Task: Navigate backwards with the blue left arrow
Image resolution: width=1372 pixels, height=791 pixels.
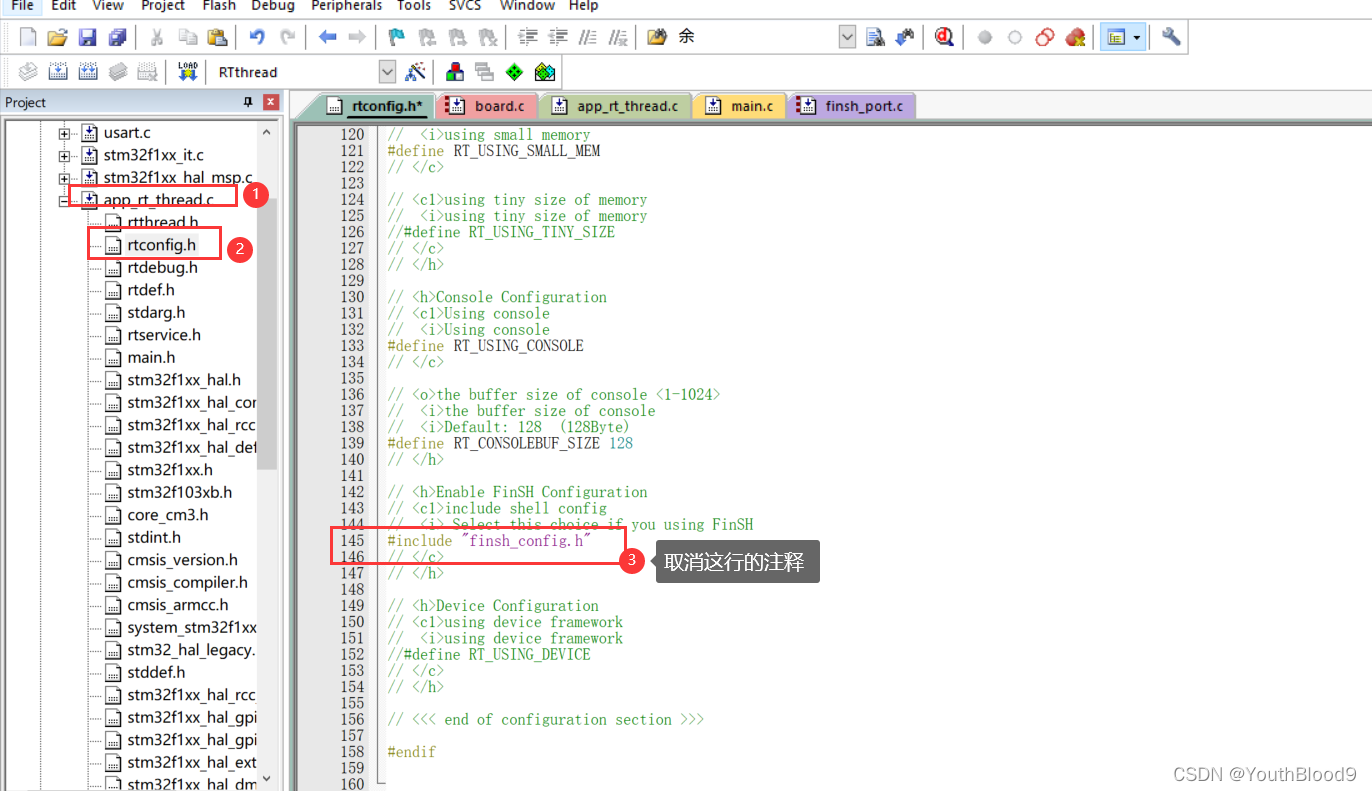Action: click(327, 37)
